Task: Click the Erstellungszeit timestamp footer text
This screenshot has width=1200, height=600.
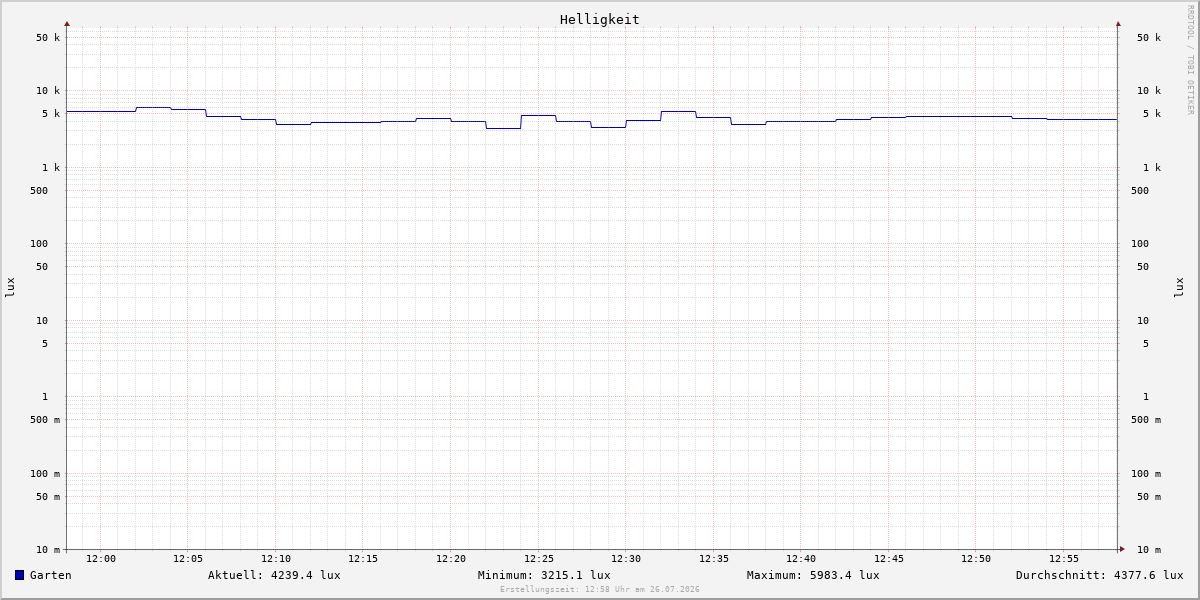Action: tap(600, 590)
